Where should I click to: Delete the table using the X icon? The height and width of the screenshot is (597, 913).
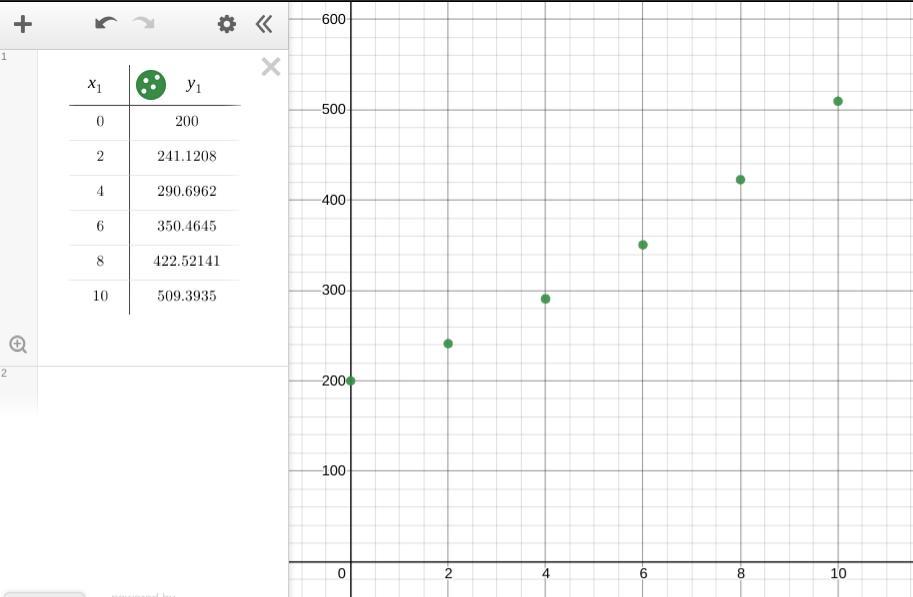point(270,67)
